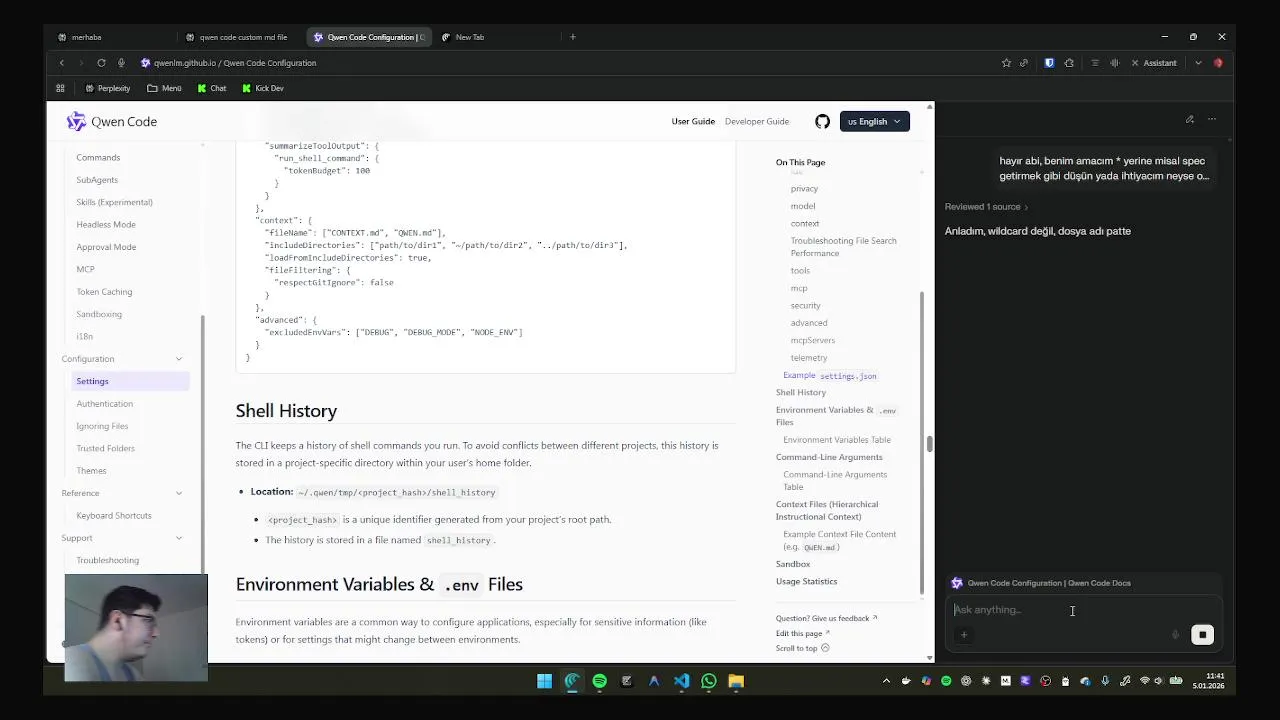
Task: Click the microphone icon beside the address bar
Action: pyautogui.click(x=121, y=63)
